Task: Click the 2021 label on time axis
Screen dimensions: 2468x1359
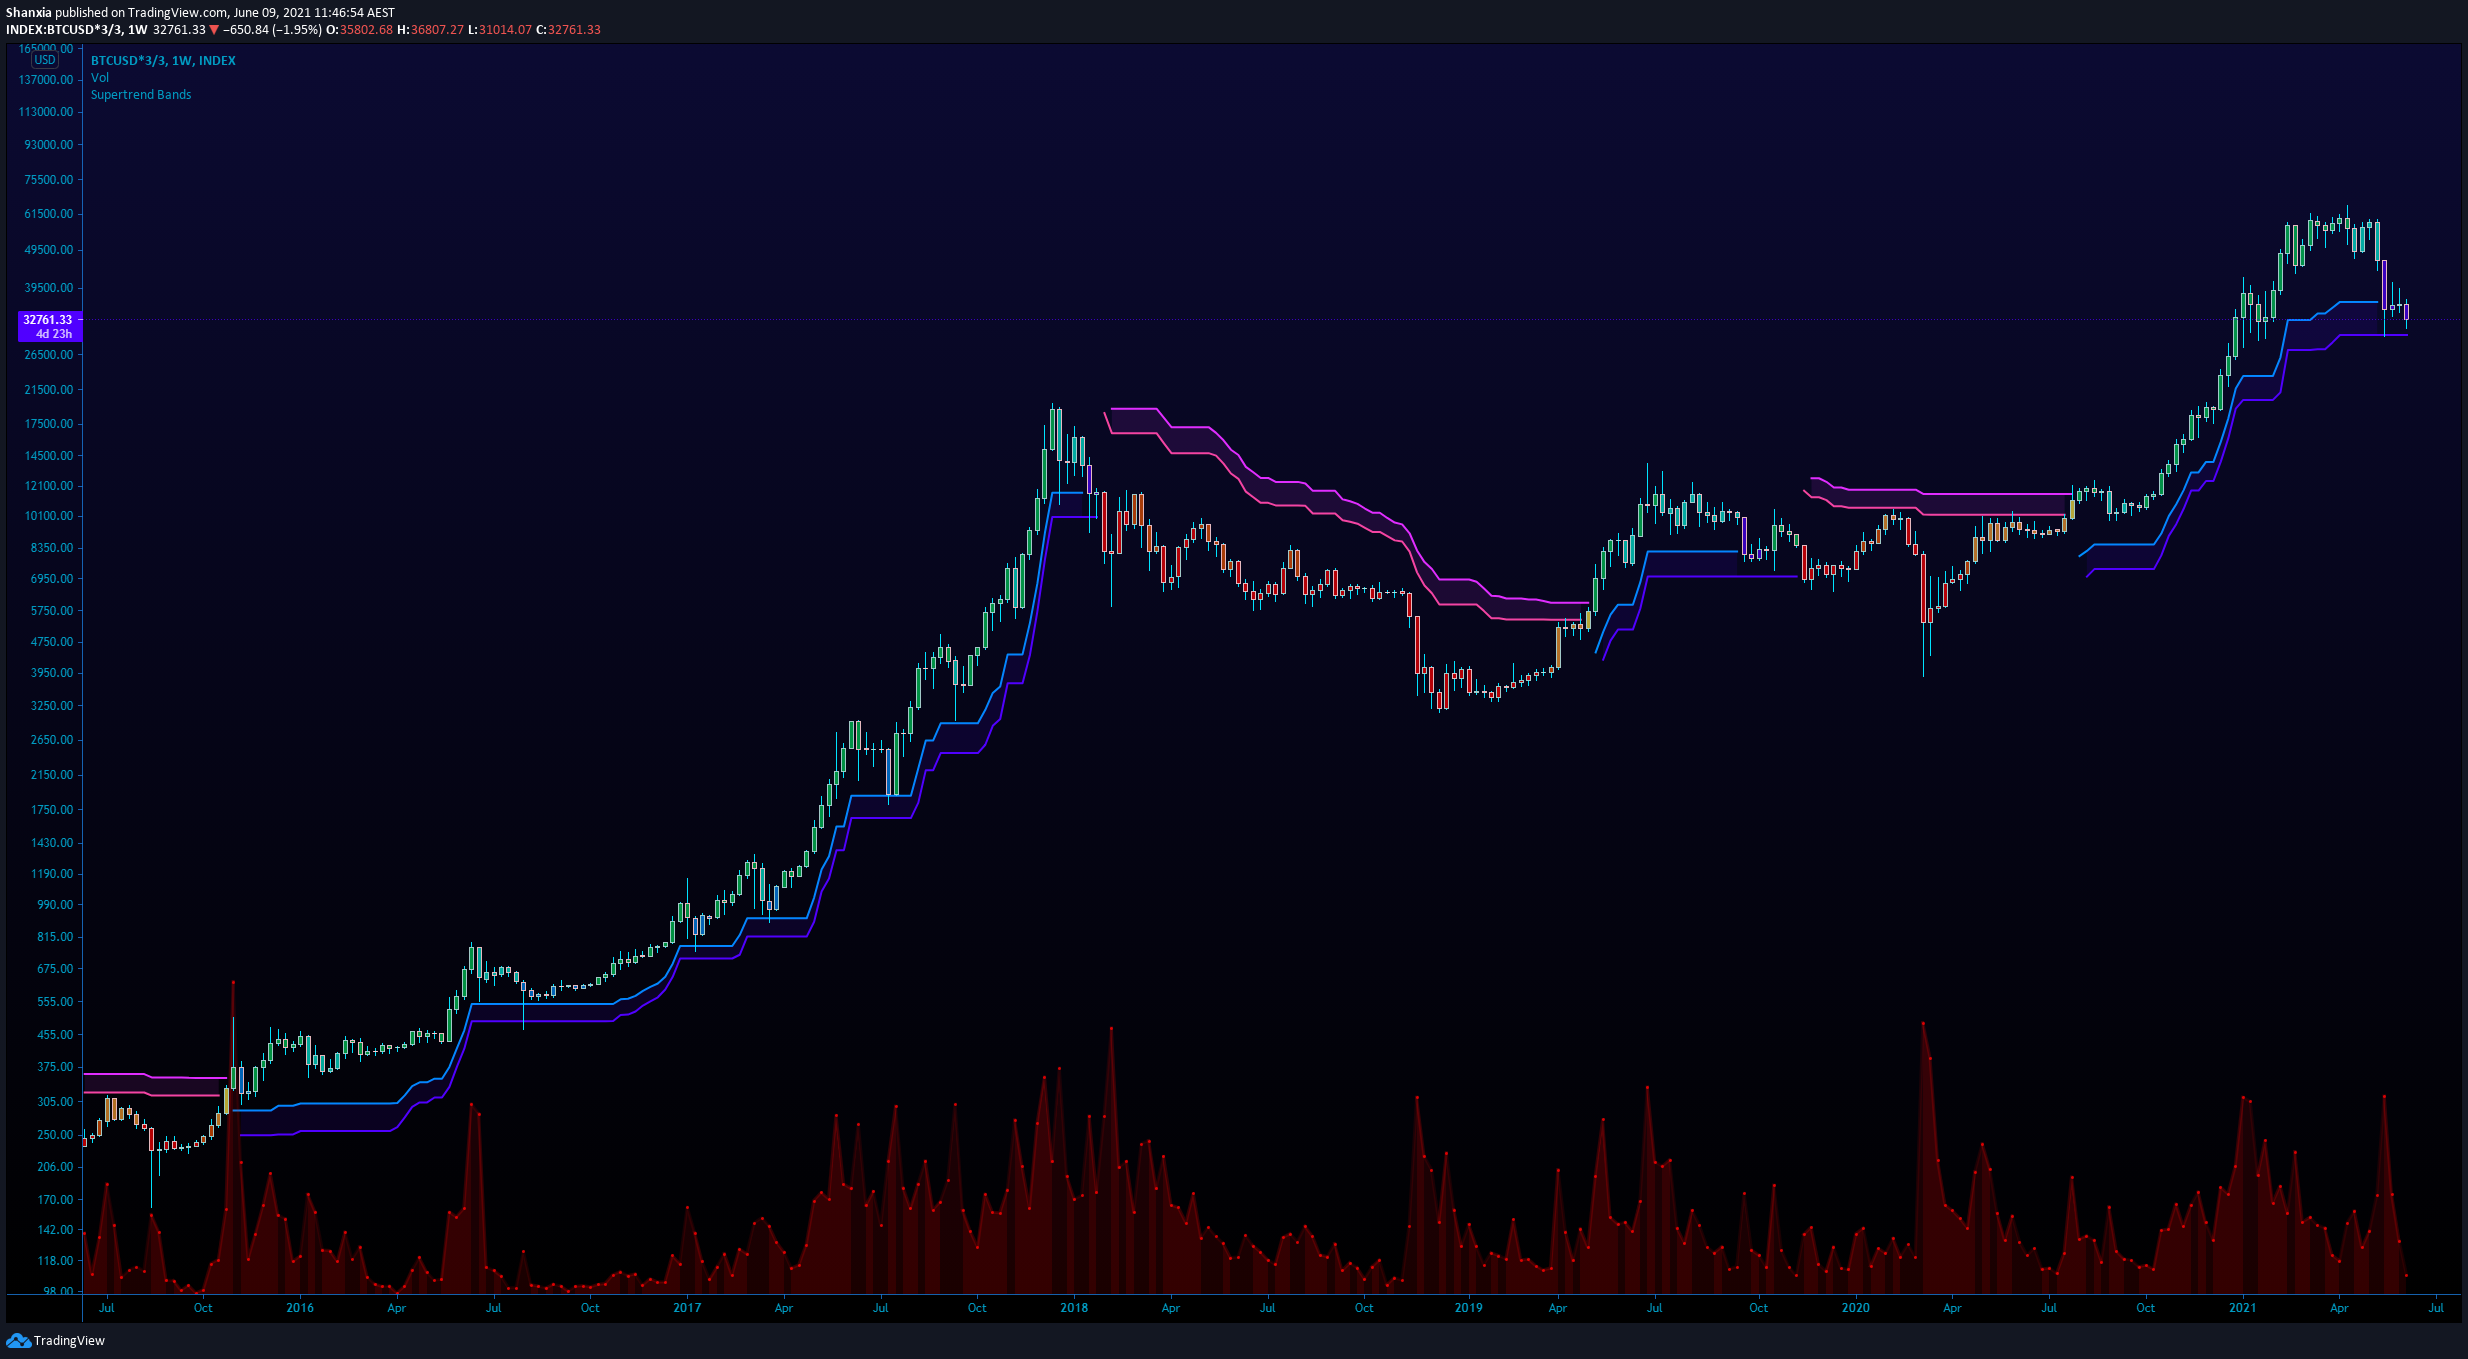Action: point(2242,1308)
